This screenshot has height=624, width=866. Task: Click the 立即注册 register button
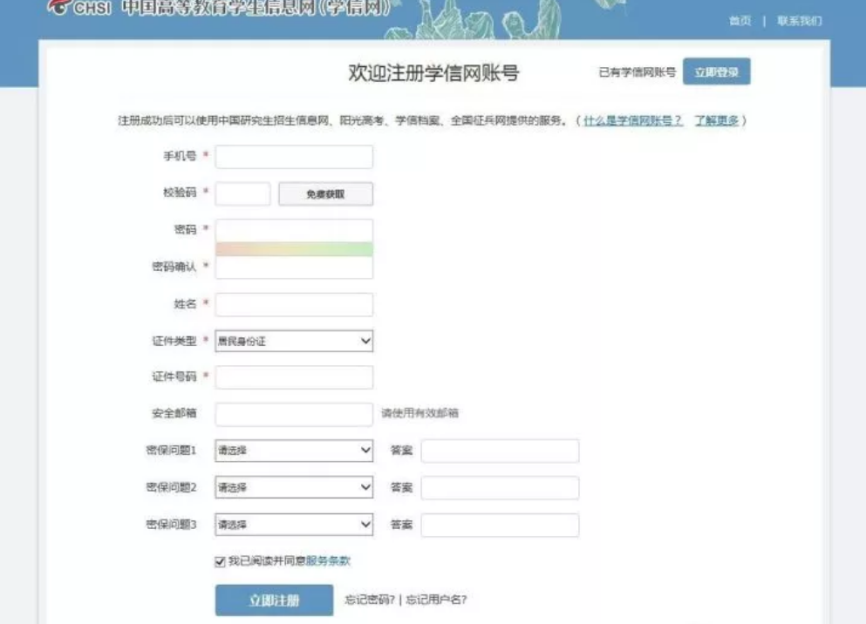point(274,600)
